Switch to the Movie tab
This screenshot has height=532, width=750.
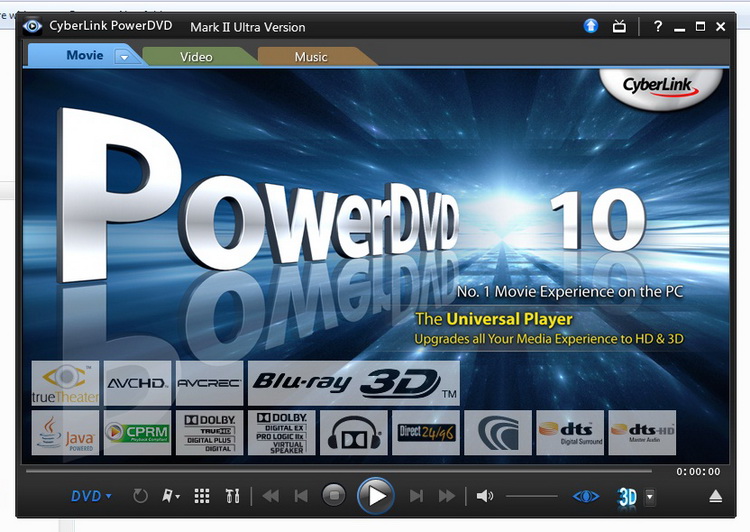[85, 55]
